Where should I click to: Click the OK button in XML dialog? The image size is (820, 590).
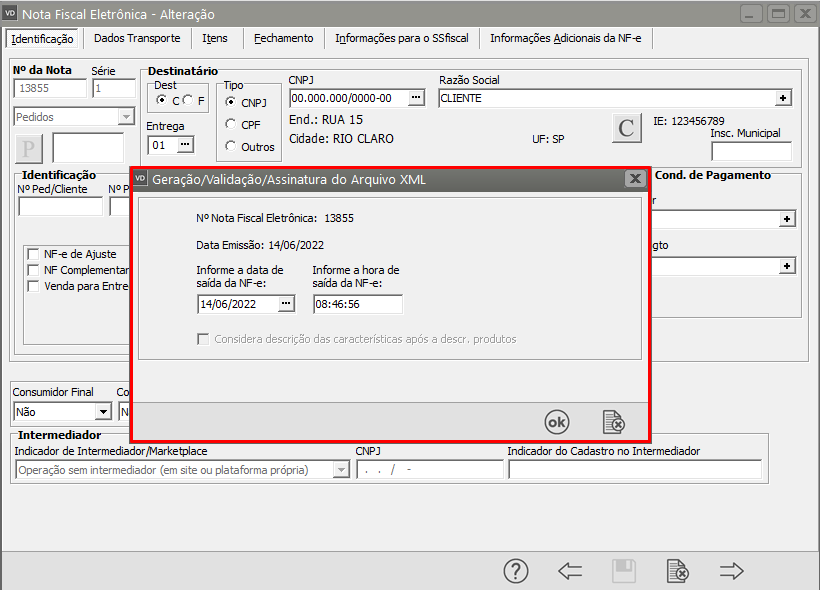point(556,422)
